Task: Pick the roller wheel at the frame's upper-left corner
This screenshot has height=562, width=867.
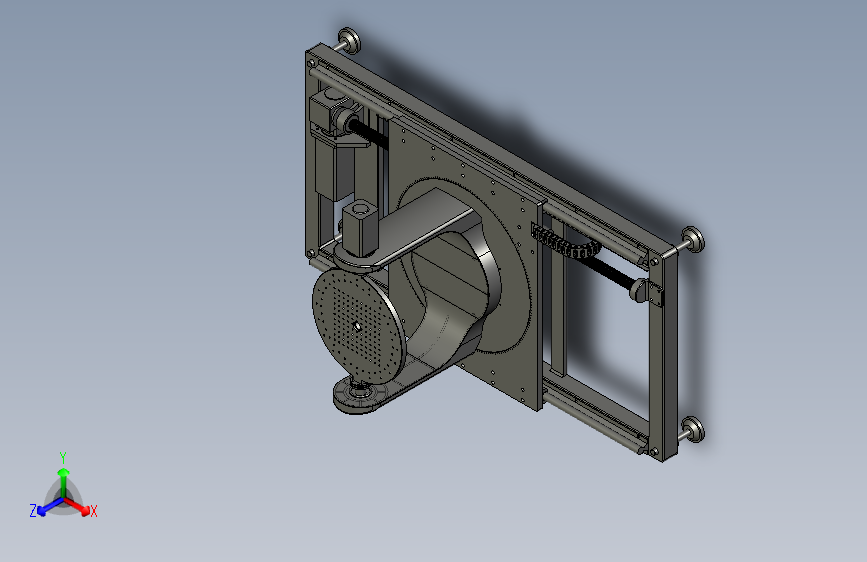Action: [x=349, y=41]
